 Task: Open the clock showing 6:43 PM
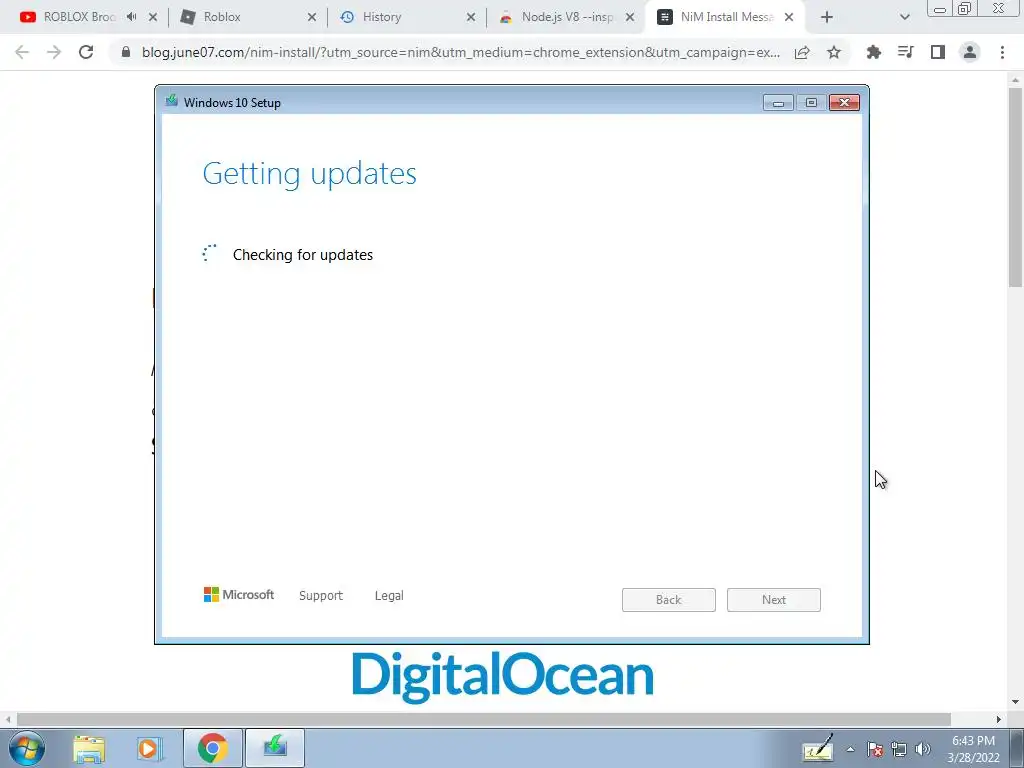973,749
